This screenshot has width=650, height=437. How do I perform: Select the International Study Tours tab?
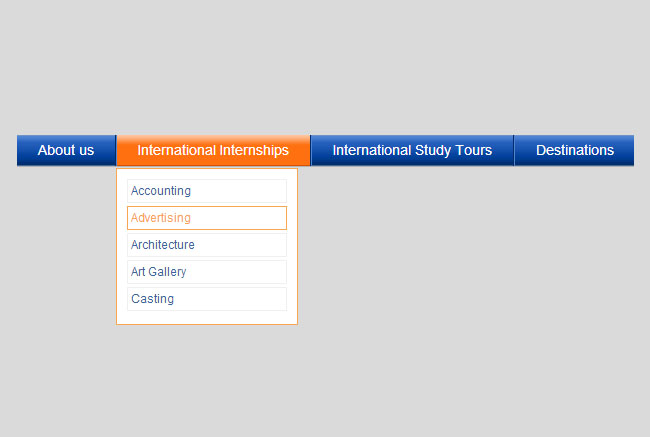tap(412, 150)
